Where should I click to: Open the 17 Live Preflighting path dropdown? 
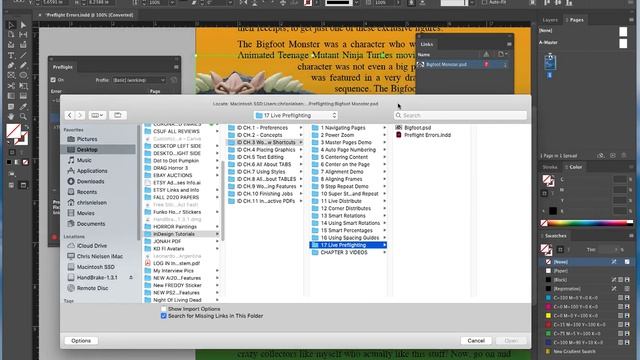pyautogui.click(x=296, y=116)
